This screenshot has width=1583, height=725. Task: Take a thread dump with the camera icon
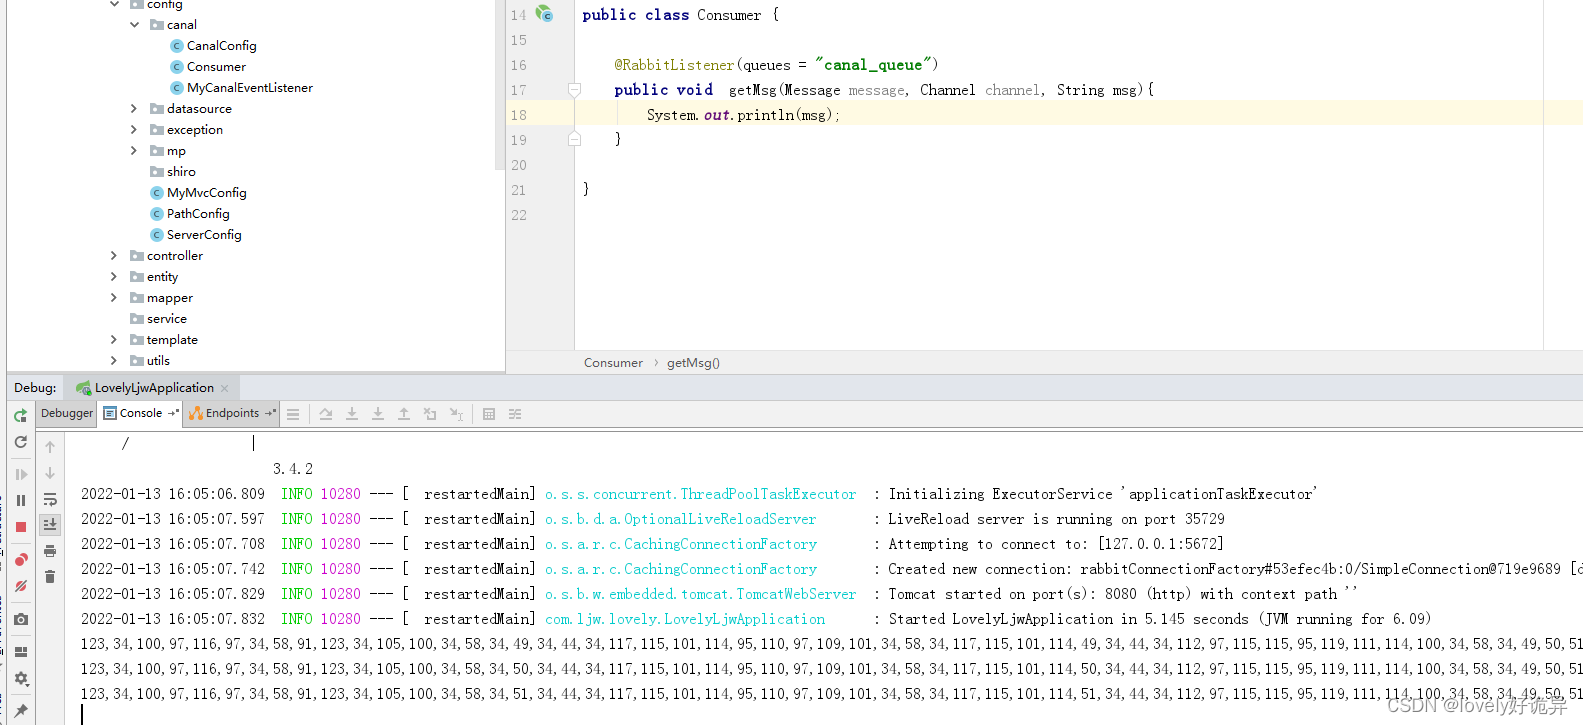pyautogui.click(x=21, y=619)
